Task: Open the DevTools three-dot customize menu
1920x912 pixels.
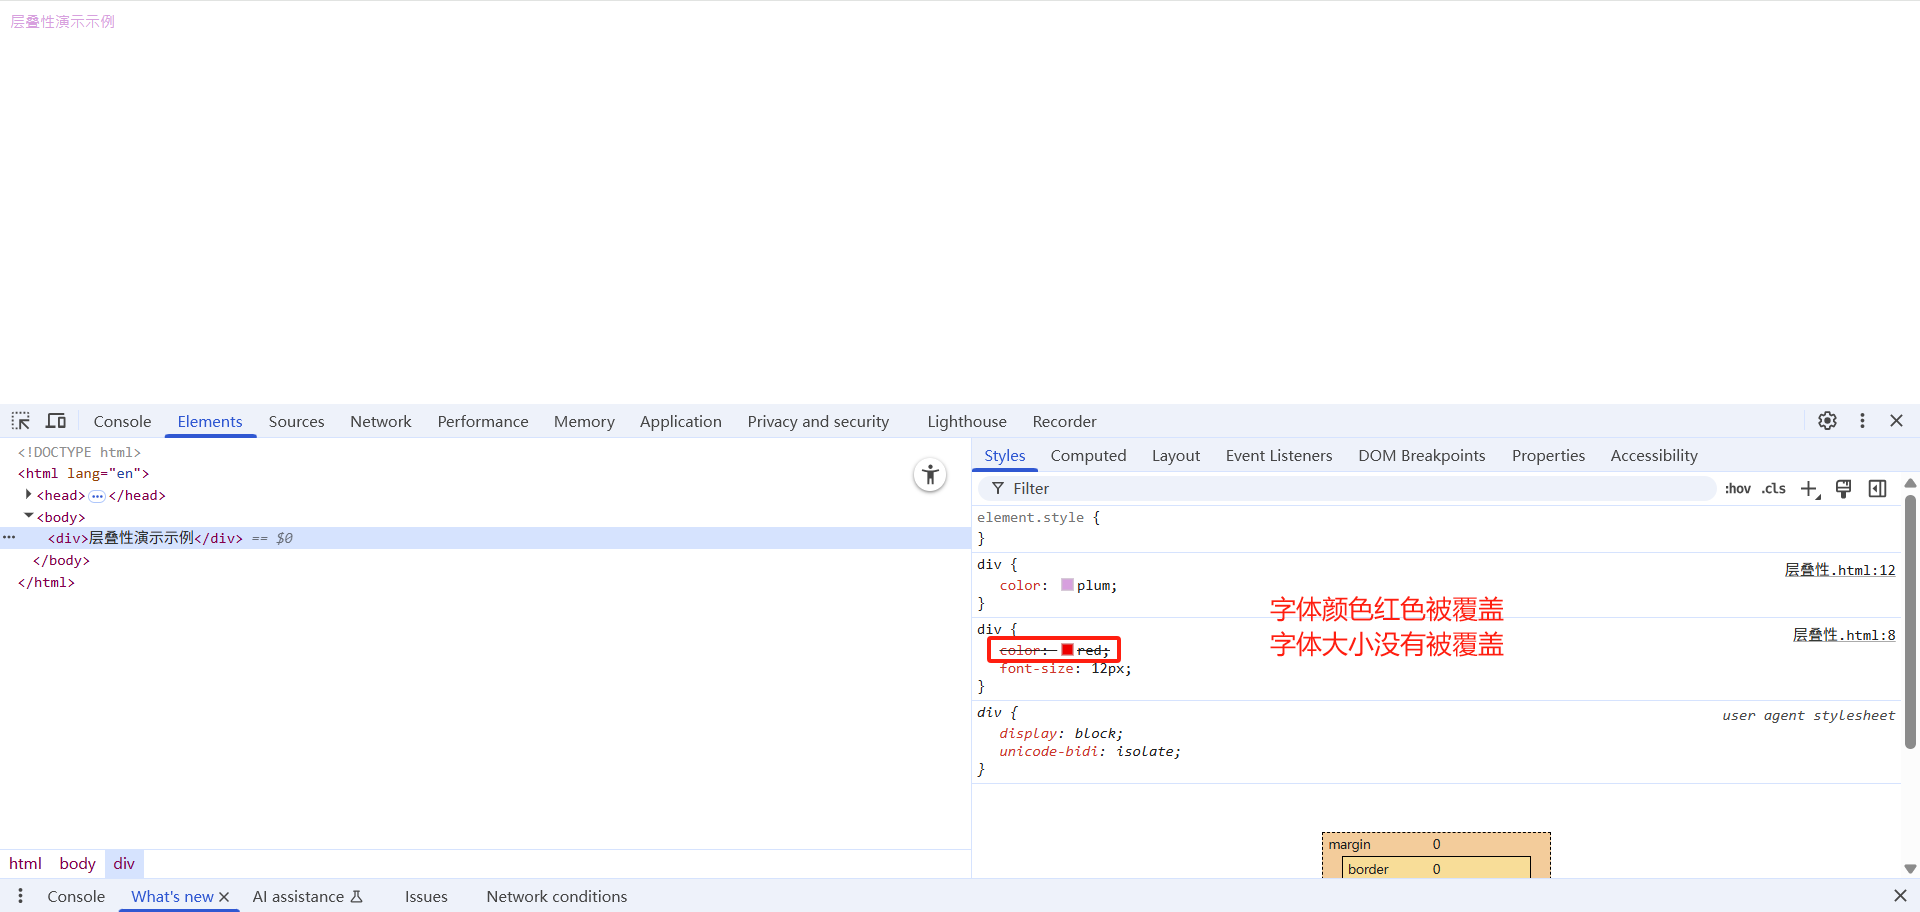Action: click(x=1862, y=421)
